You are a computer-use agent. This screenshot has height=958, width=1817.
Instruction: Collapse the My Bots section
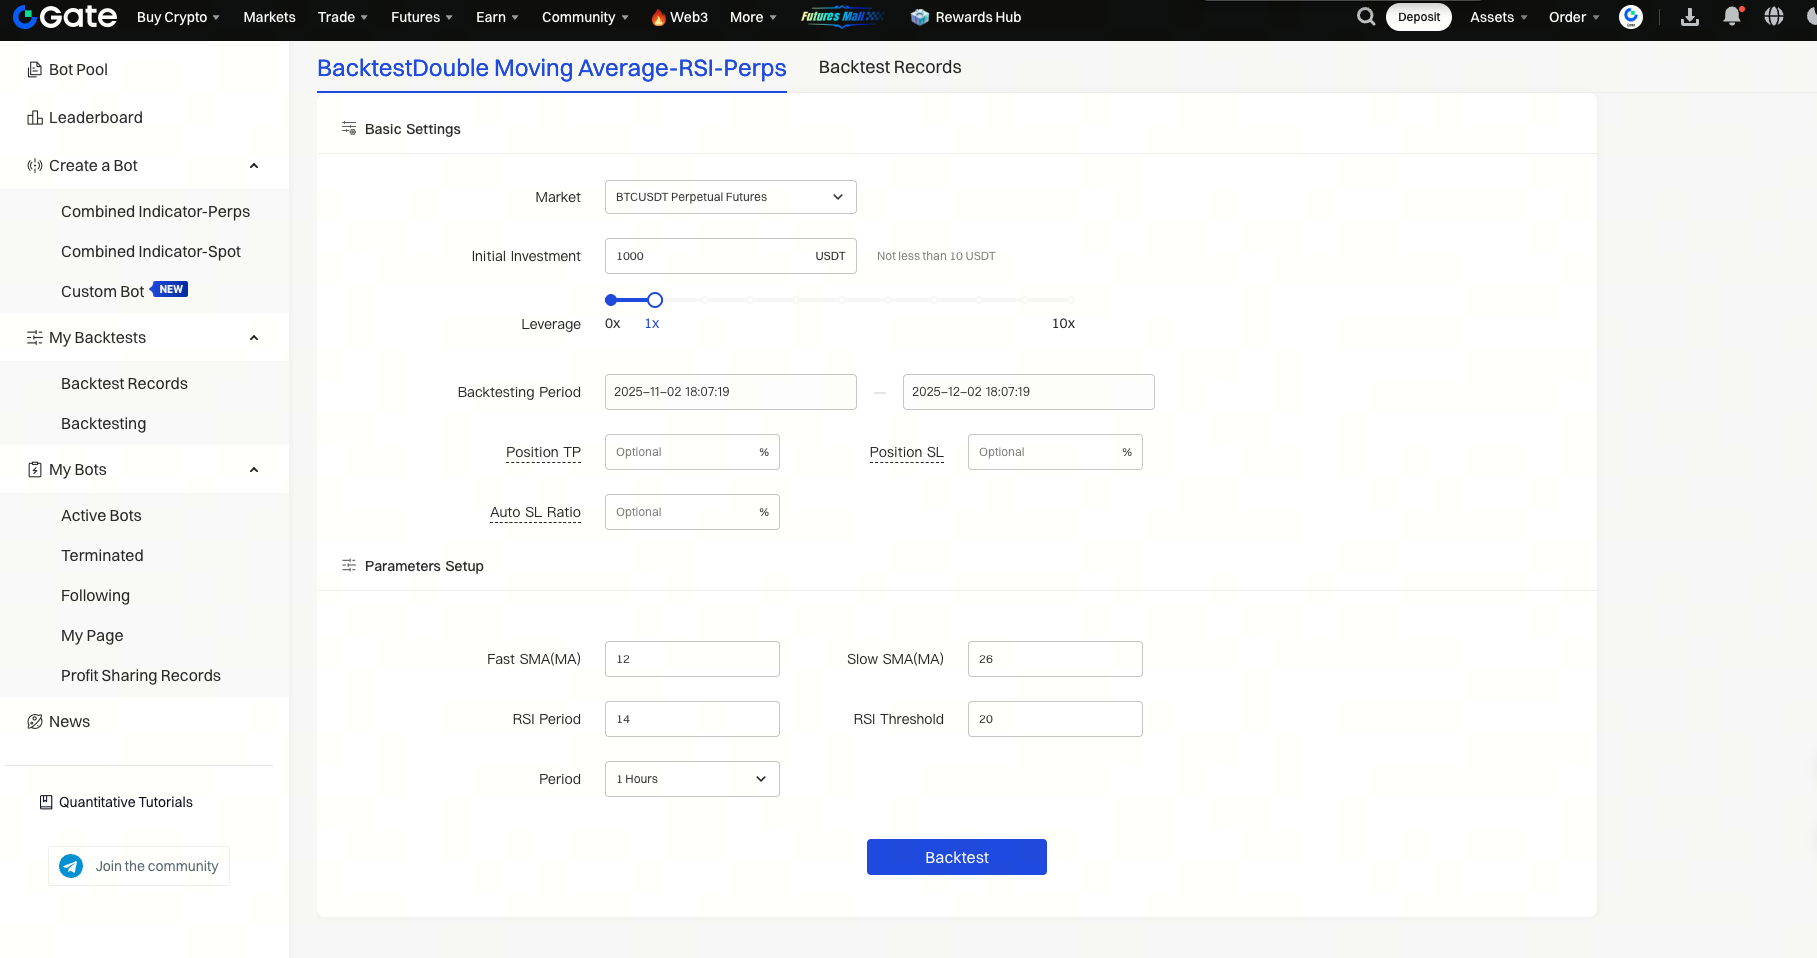point(254,470)
